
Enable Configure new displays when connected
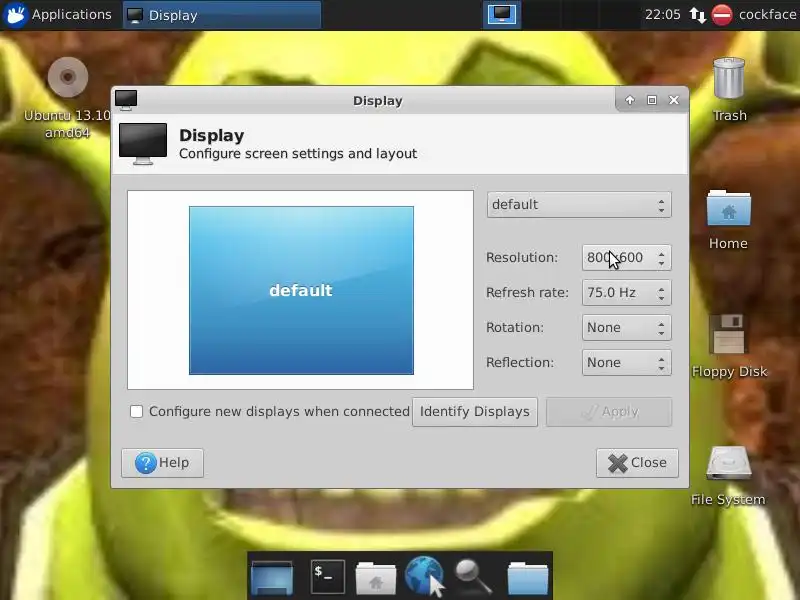coord(136,411)
